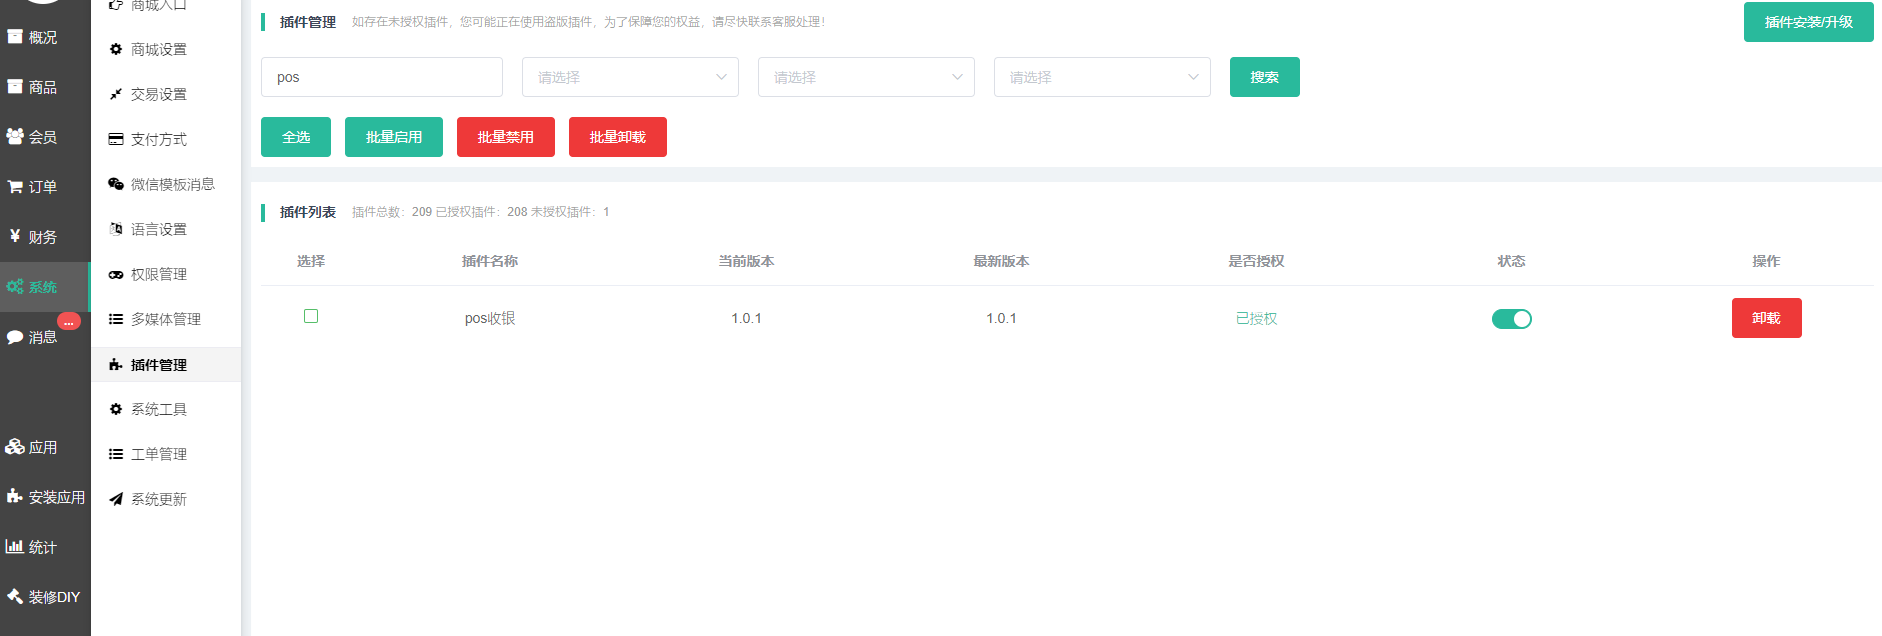Open 权限管理 in the submenu
The image size is (1882, 636).
(x=159, y=274)
